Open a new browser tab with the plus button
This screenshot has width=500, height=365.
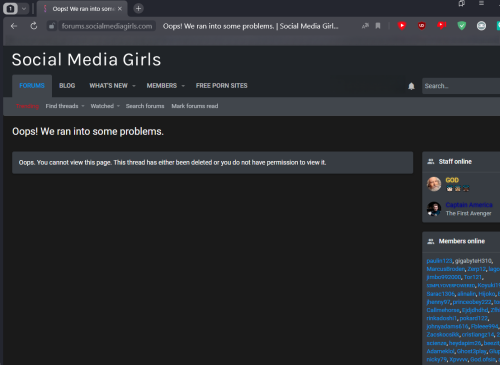(x=138, y=9)
